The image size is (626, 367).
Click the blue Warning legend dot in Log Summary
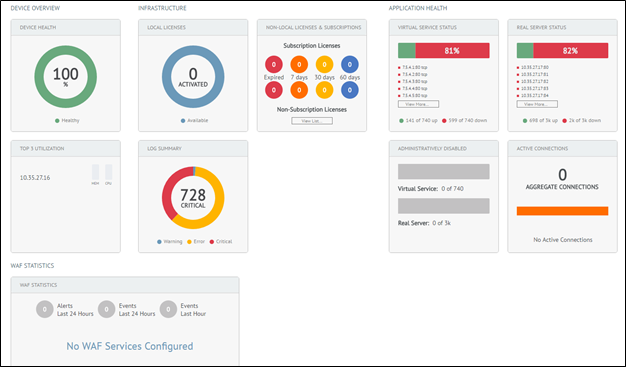click(159, 242)
